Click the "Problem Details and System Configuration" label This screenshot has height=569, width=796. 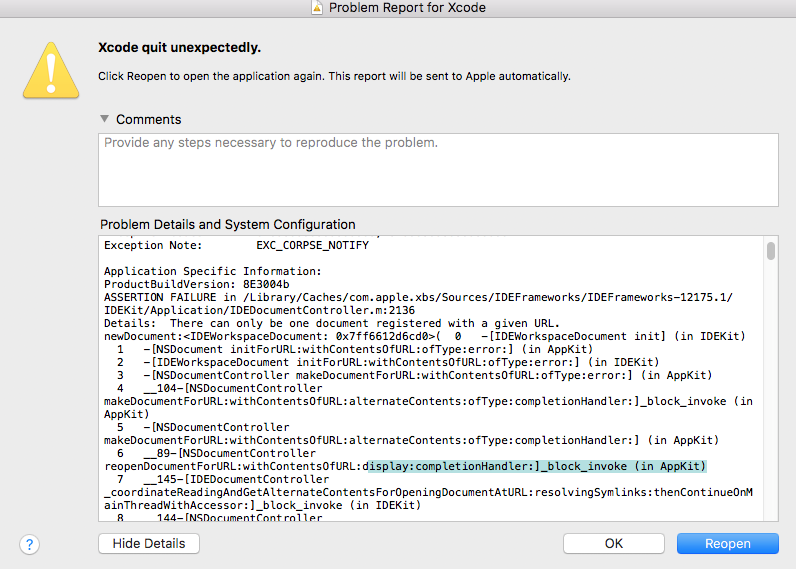click(228, 224)
